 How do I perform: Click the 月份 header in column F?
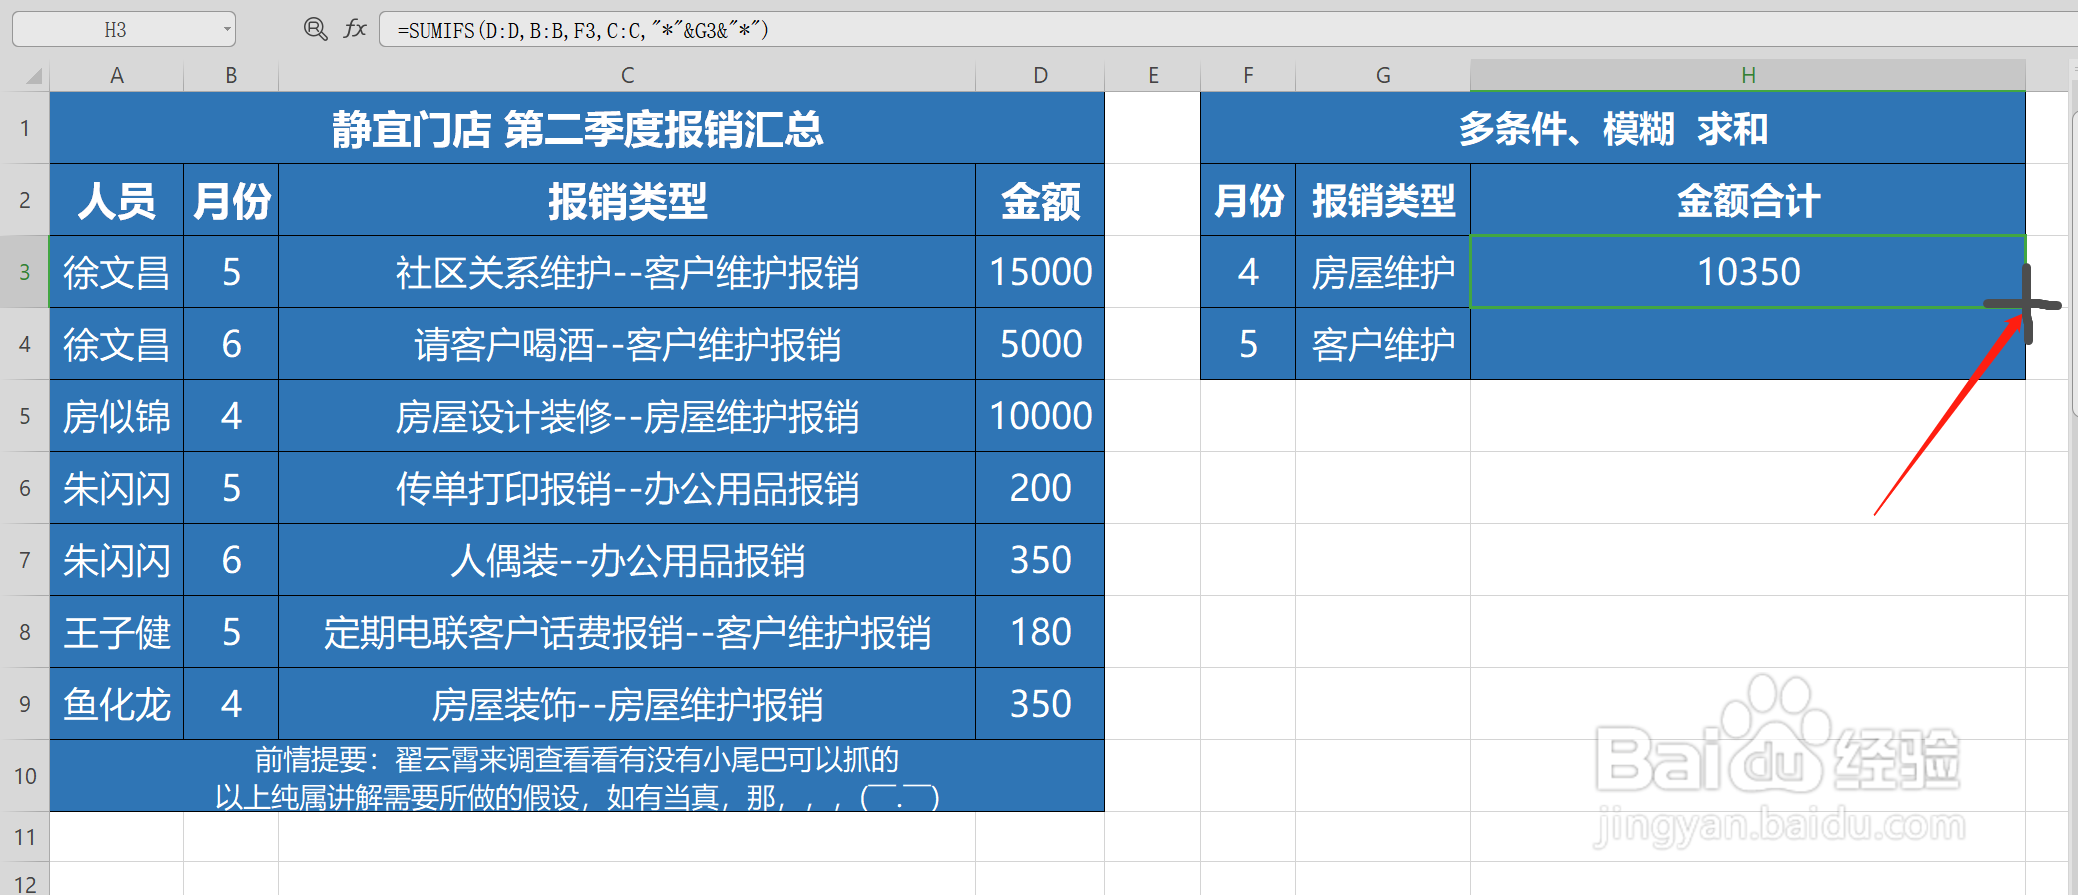click(1248, 200)
